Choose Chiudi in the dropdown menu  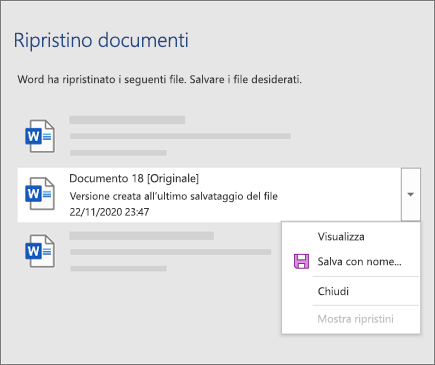coord(333,291)
